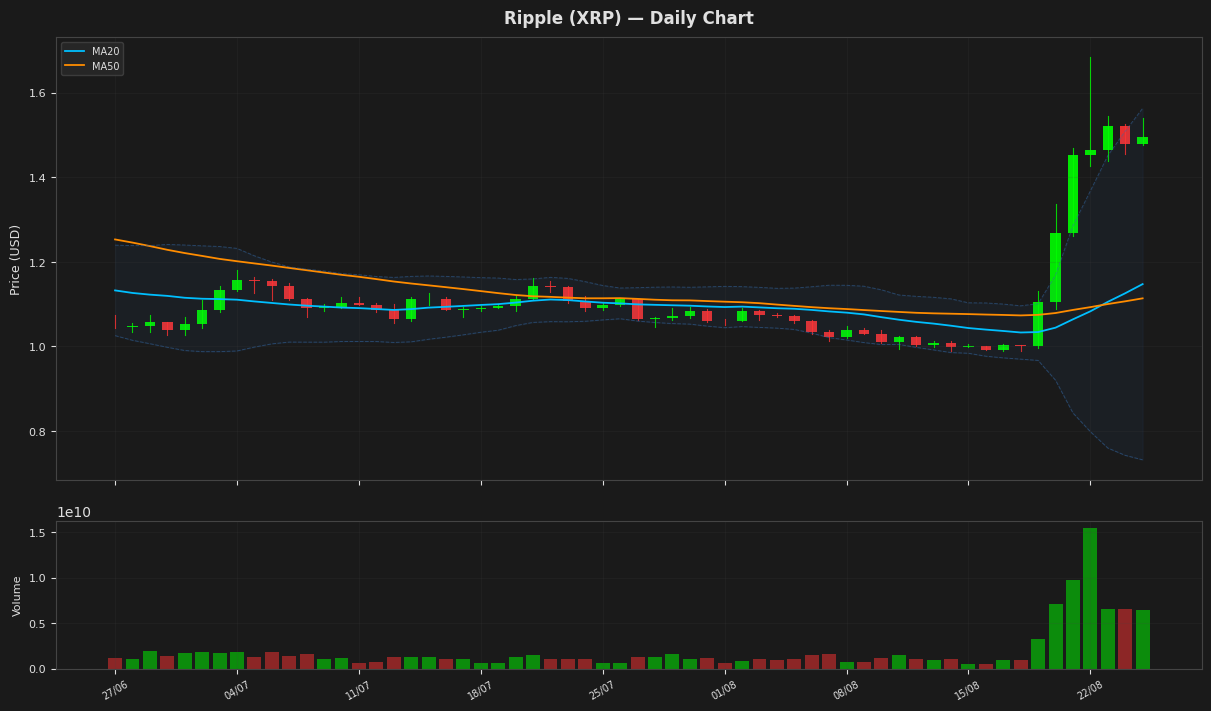Click the 15/08 date label

968,690
